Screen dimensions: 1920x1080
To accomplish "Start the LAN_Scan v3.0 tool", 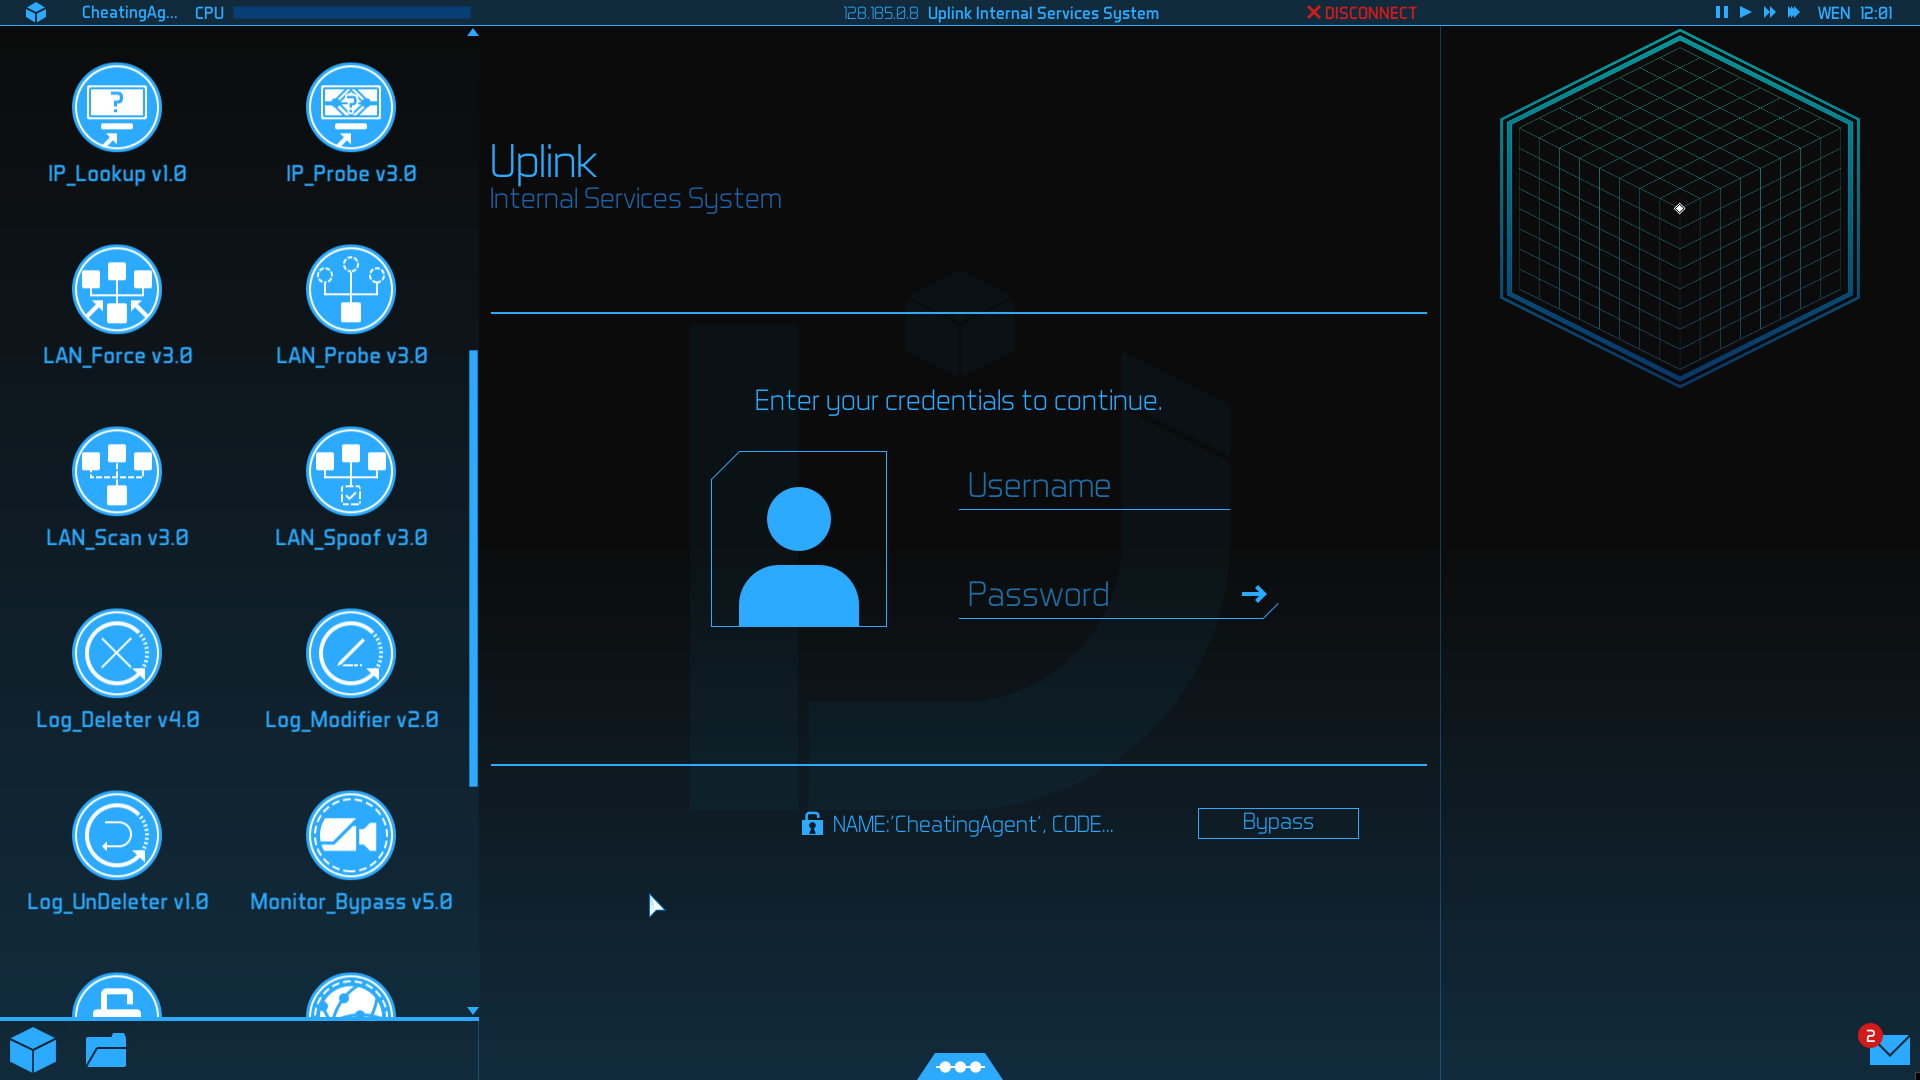I will coord(117,488).
